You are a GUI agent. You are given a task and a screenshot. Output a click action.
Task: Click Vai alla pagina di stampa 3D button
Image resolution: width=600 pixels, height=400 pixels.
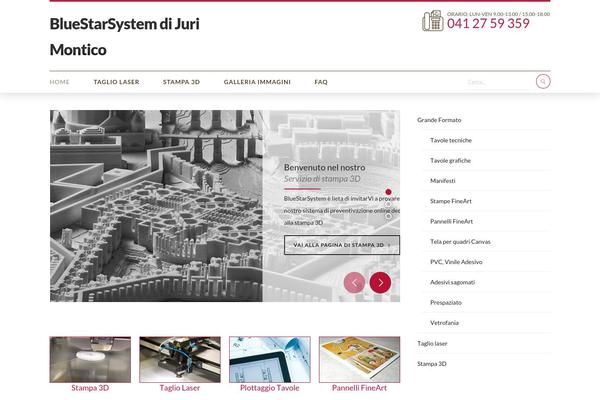[342, 245]
